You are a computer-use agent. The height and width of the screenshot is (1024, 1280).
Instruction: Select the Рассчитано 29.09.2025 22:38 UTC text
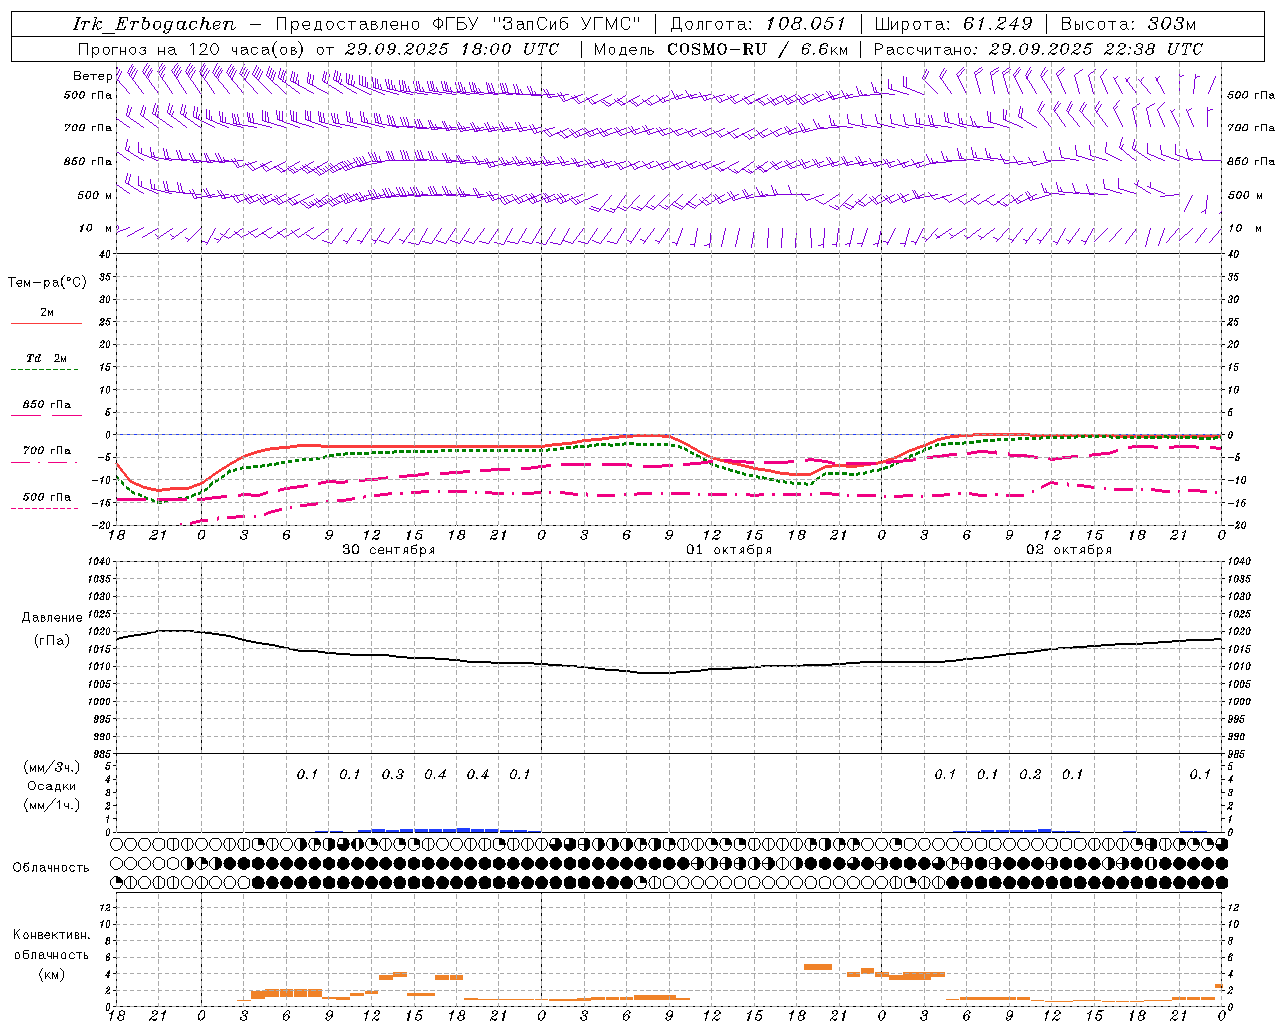[1038, 49]
